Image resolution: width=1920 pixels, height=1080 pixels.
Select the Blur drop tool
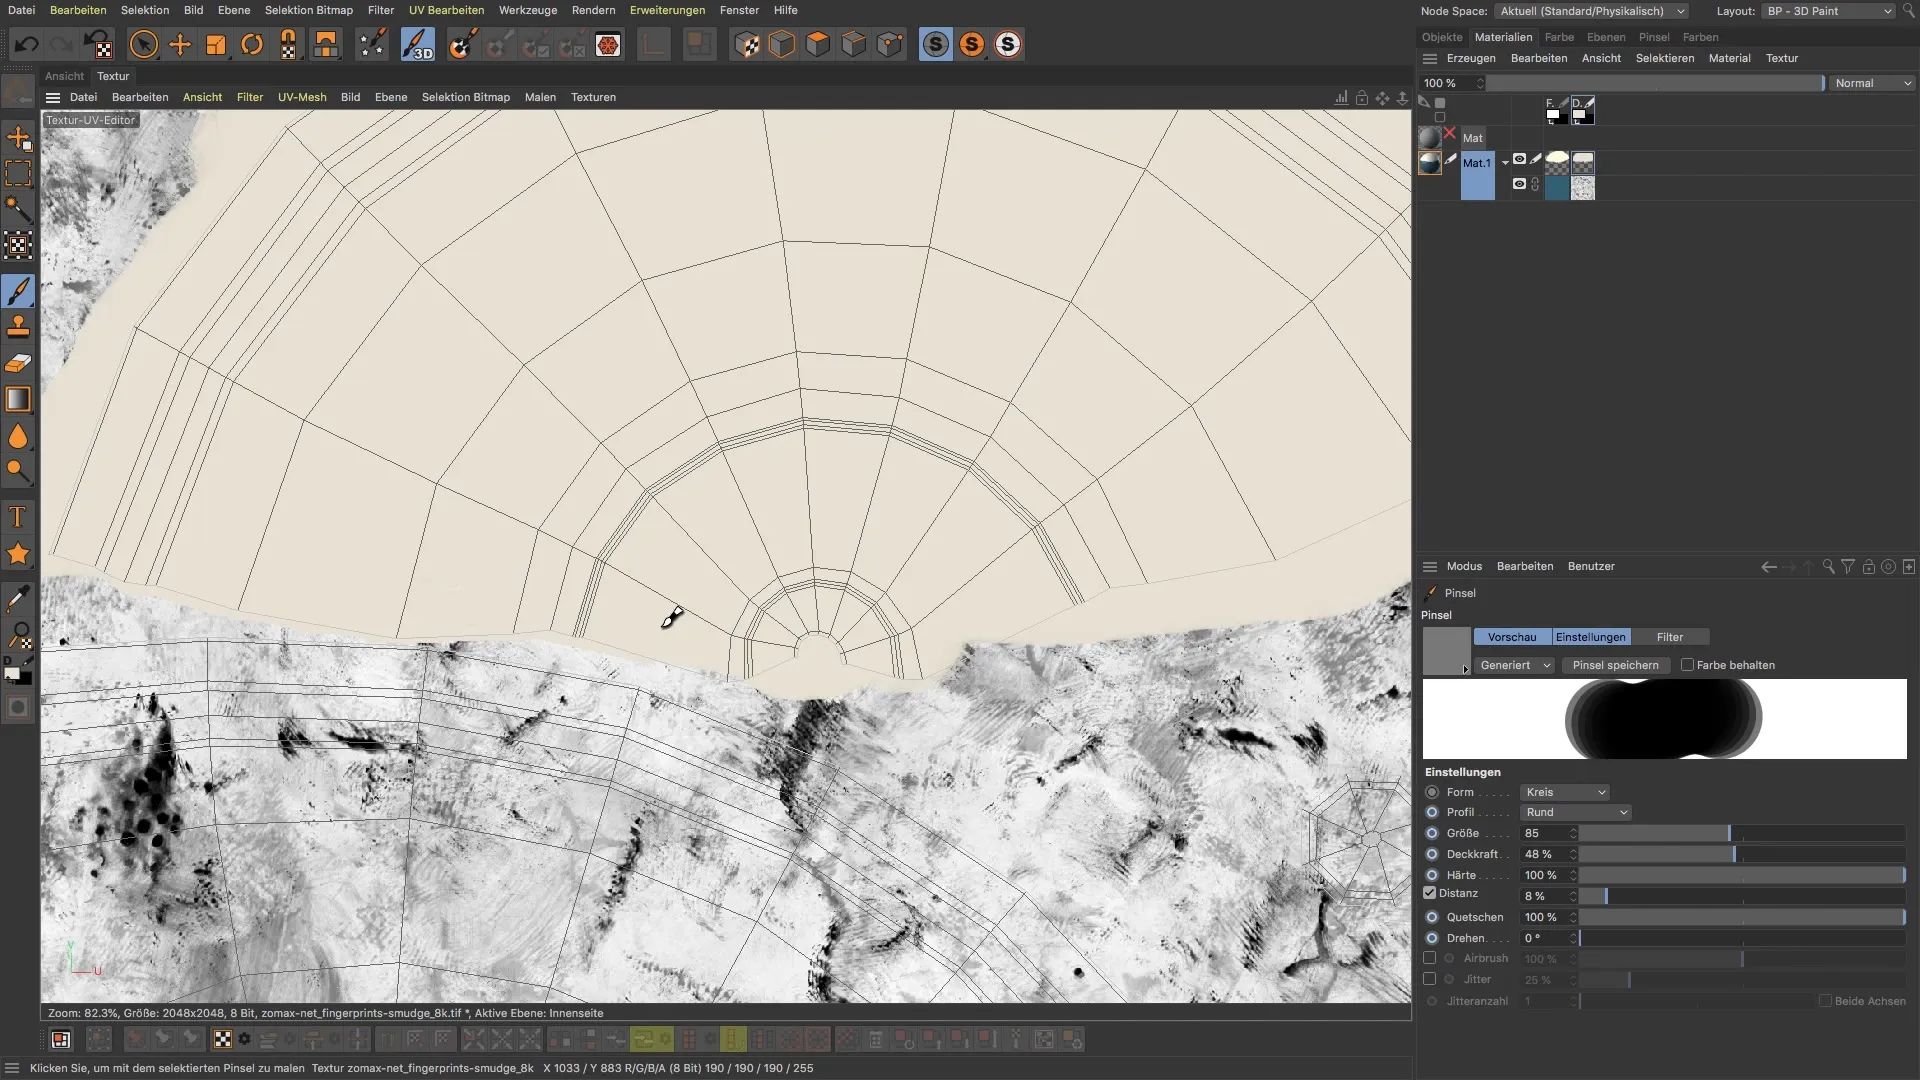click(18, 436)
